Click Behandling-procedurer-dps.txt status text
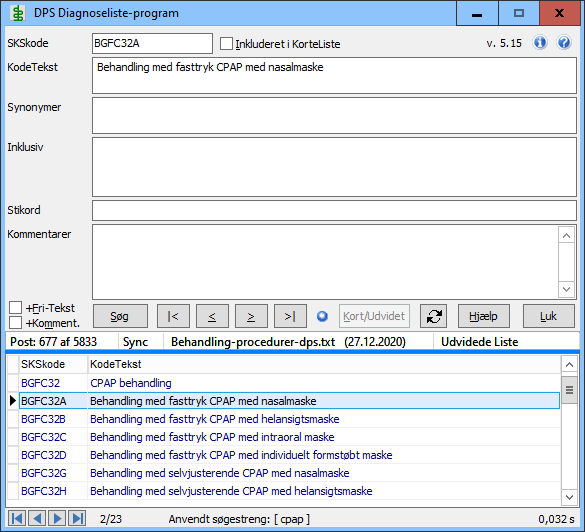Image resolution: width=585 pixels, height=532 pixels. click(253, 342)
